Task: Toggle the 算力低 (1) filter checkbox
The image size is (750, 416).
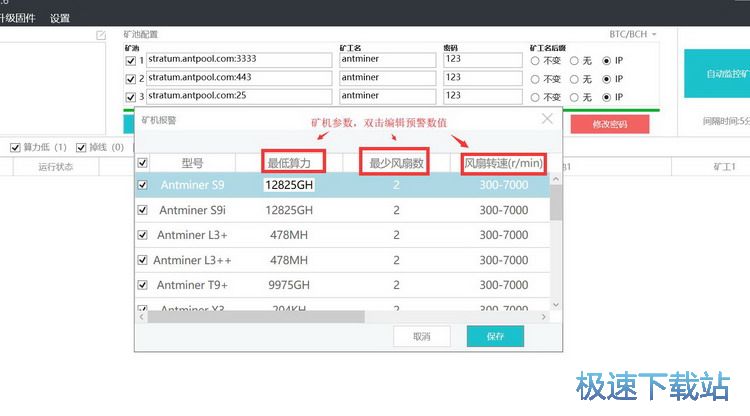Action: pyautogui.click(x=15, y=147)
